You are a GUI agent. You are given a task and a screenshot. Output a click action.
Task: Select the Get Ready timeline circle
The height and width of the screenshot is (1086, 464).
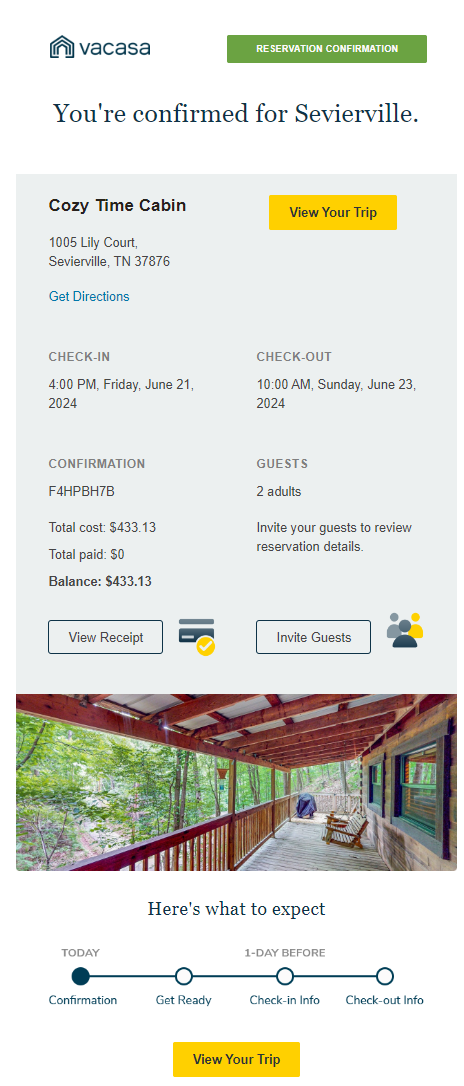[x=183, y=977]
